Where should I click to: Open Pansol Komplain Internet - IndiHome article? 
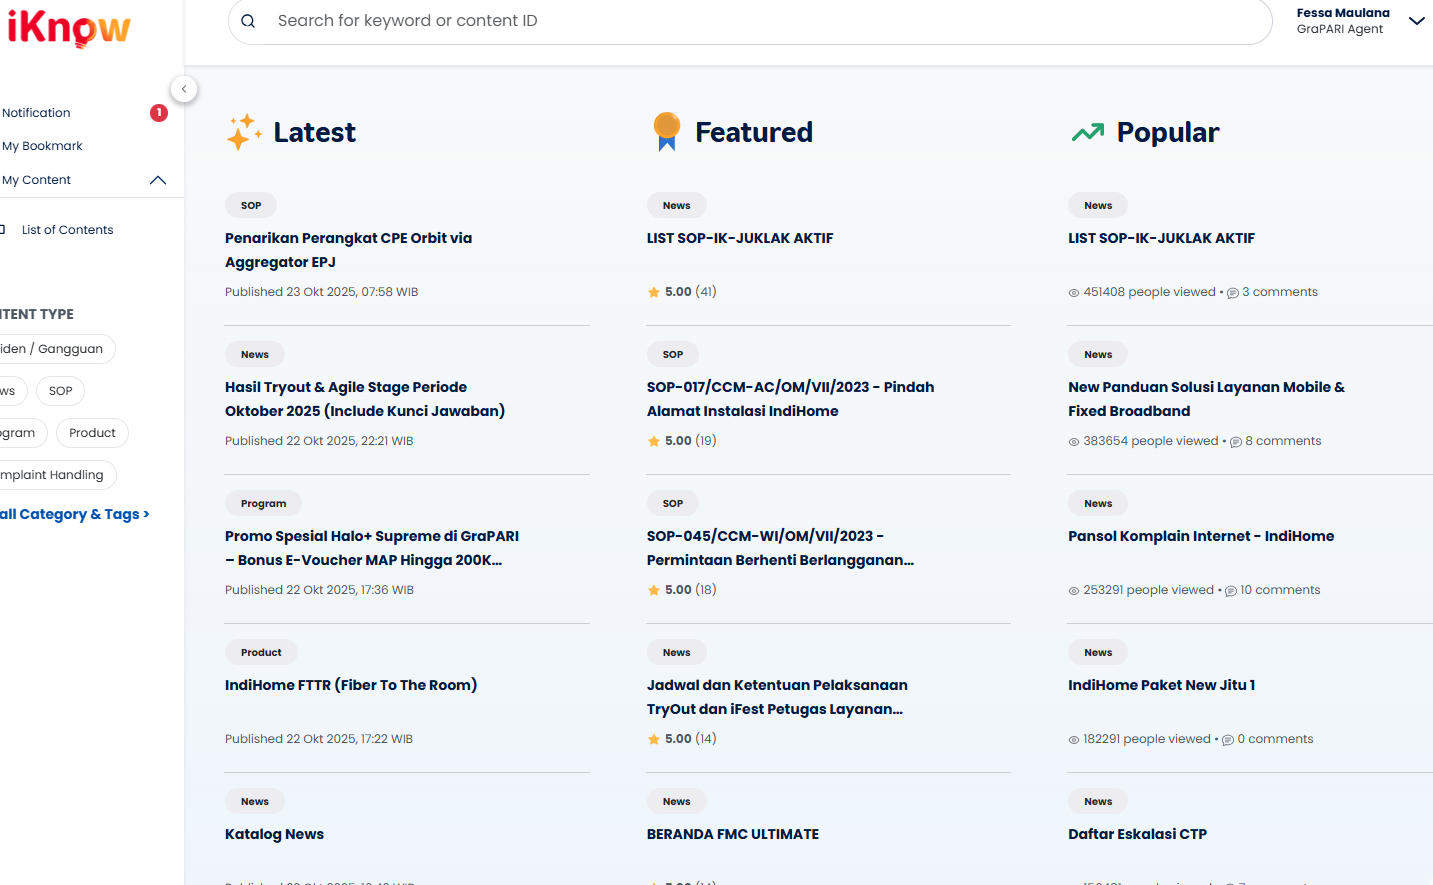[x=1201, y=536]
